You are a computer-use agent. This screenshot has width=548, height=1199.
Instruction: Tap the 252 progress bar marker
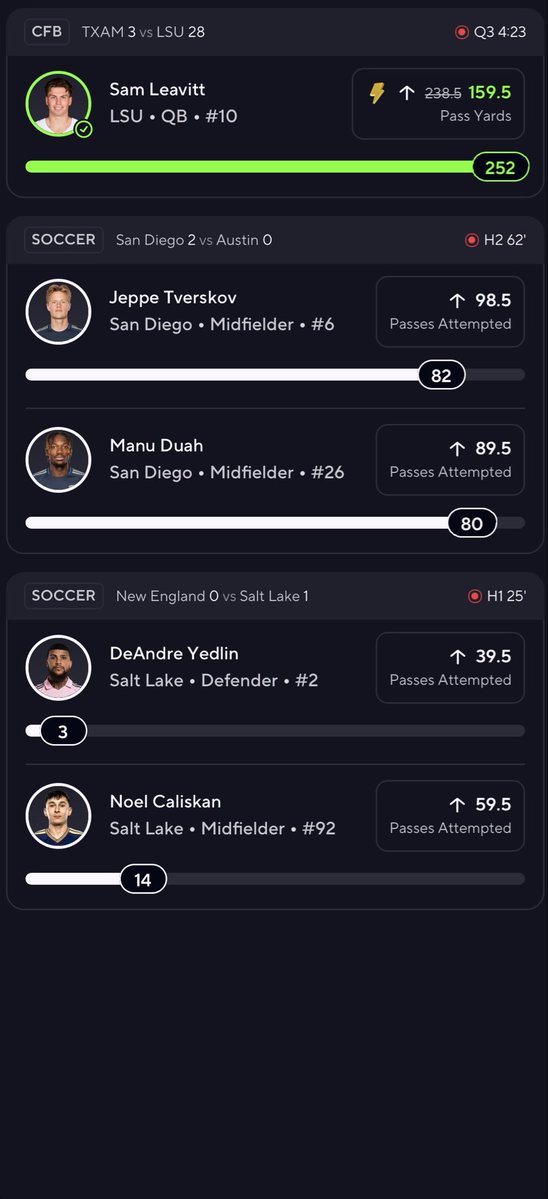click(x=500, y=167)
